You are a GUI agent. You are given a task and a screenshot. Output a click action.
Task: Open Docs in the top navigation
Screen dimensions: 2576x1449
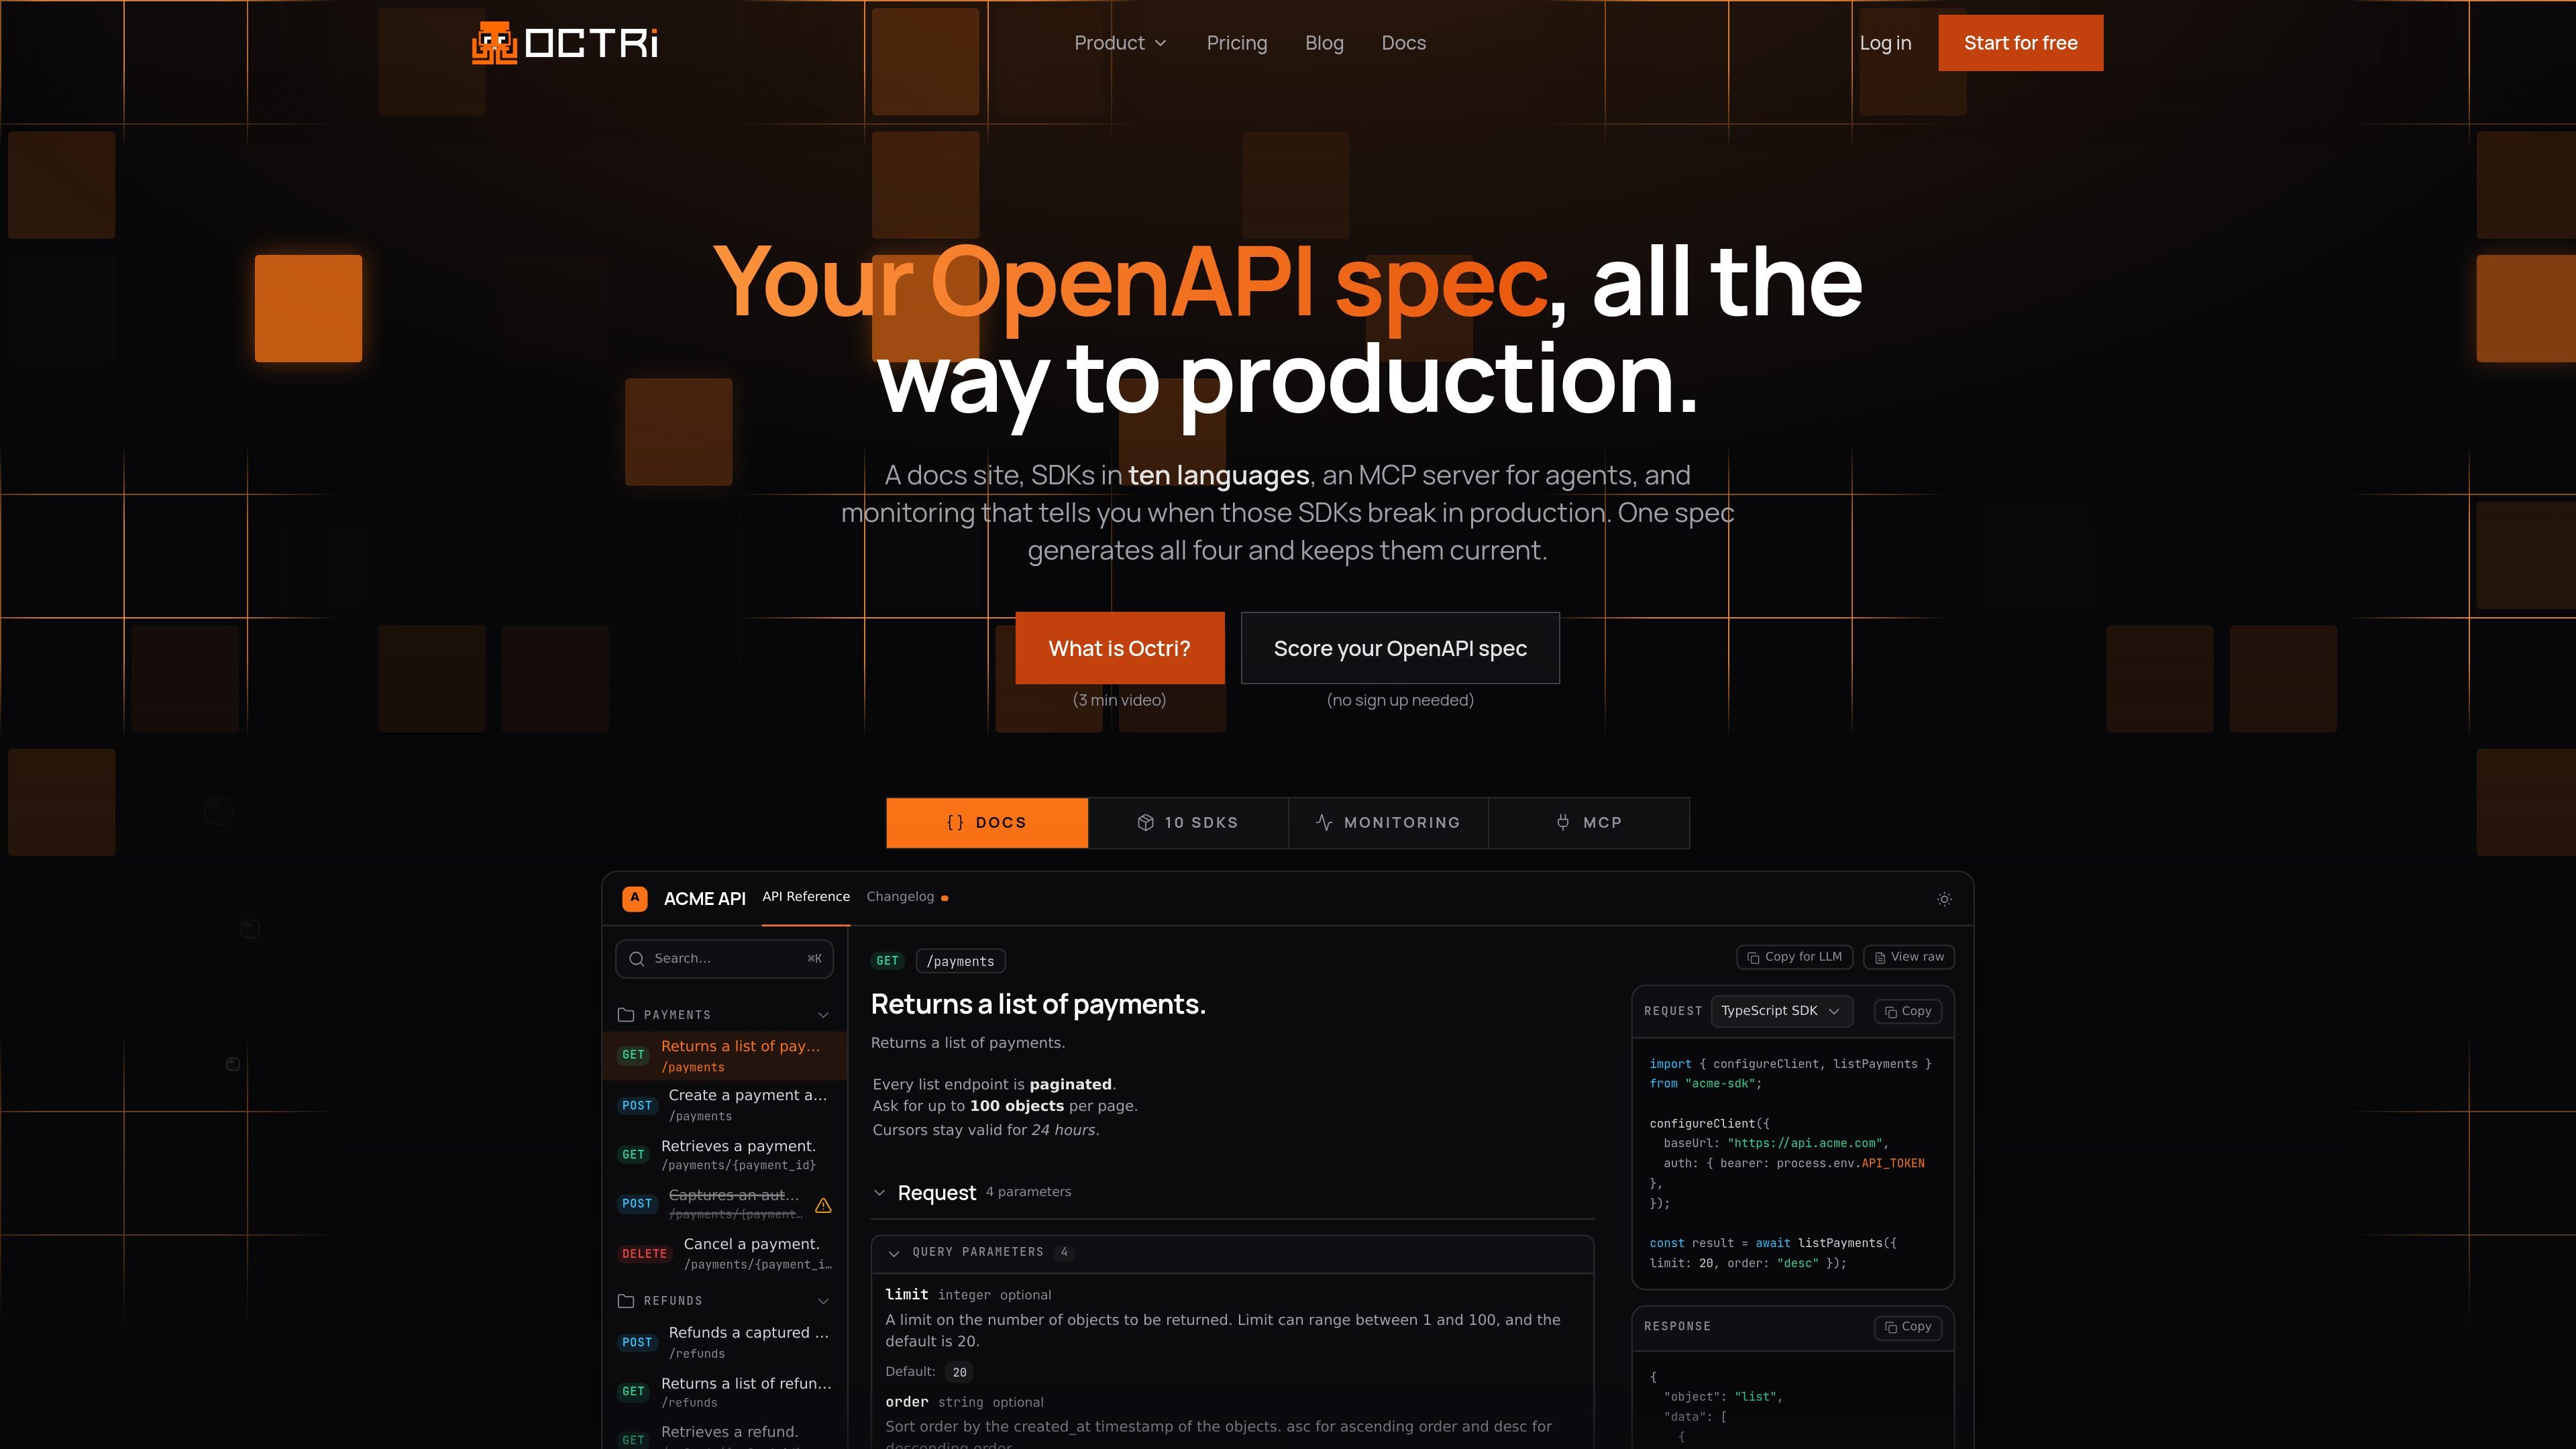[x=1404, y=43]
